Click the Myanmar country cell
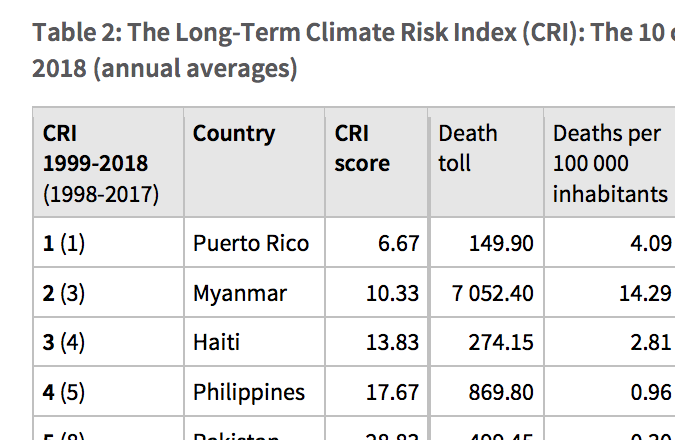Screen dimensions: 675x440 tap(240, 294)
